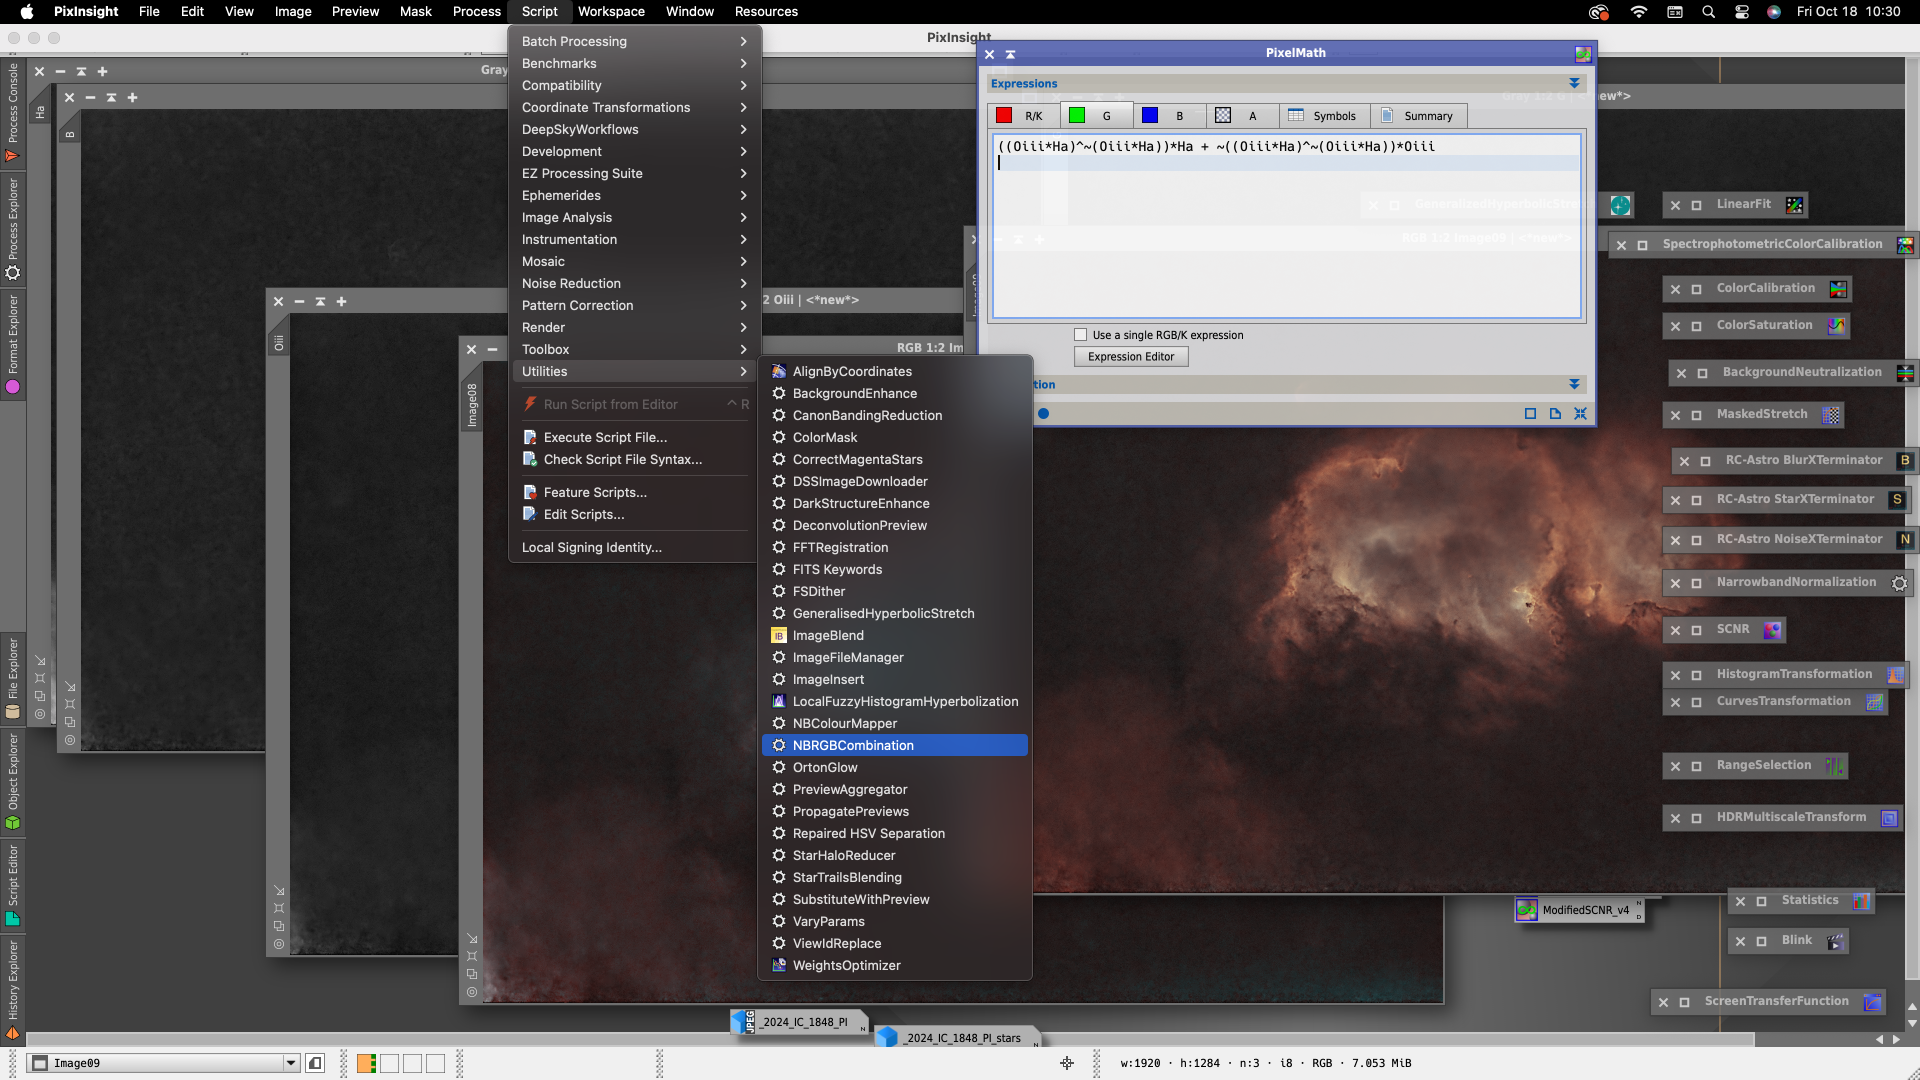Image resolution: width=1920 pixels, height=1080 pixels.
Task: Toggle Use a single RGB/K expression
Action: point(1080,335)
